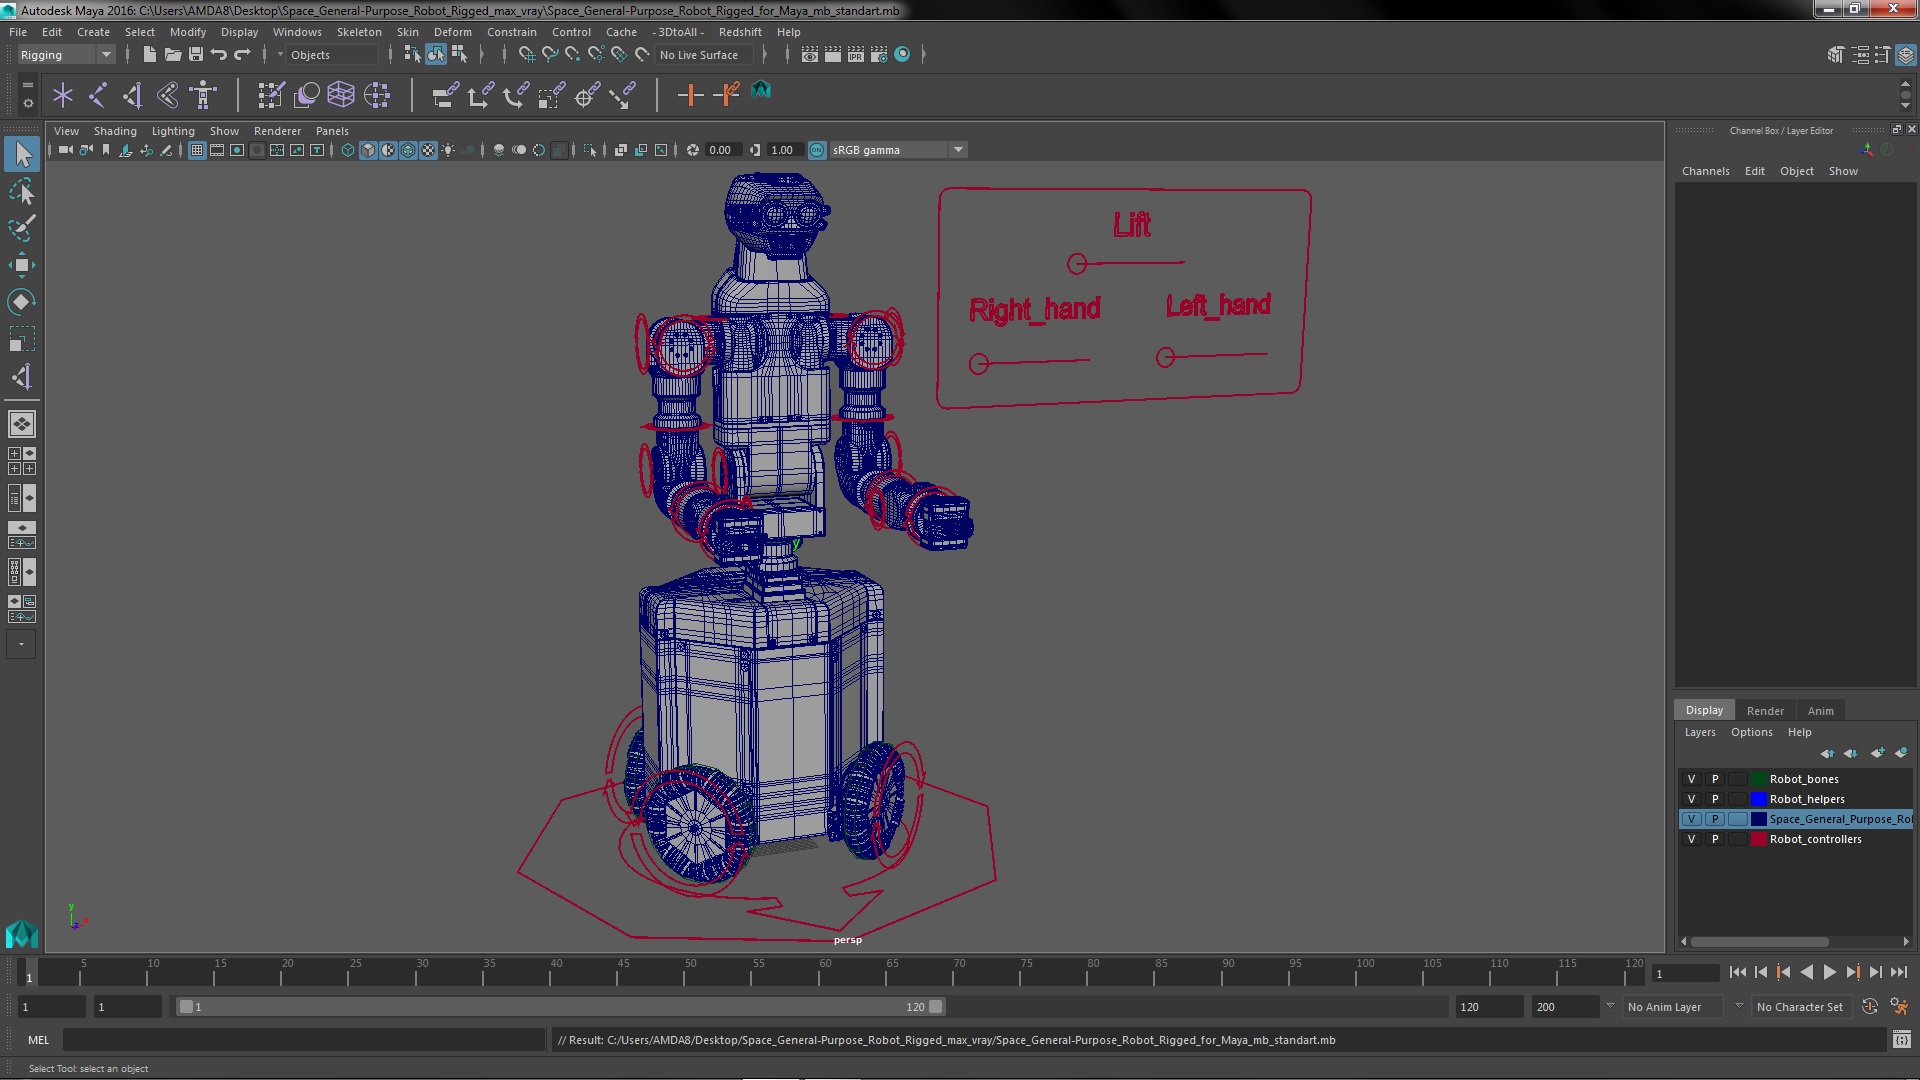Screen dimensions: 1920x1080
Task: Click the layer list horizontal scrollbar
Action: pos(1759,942)
